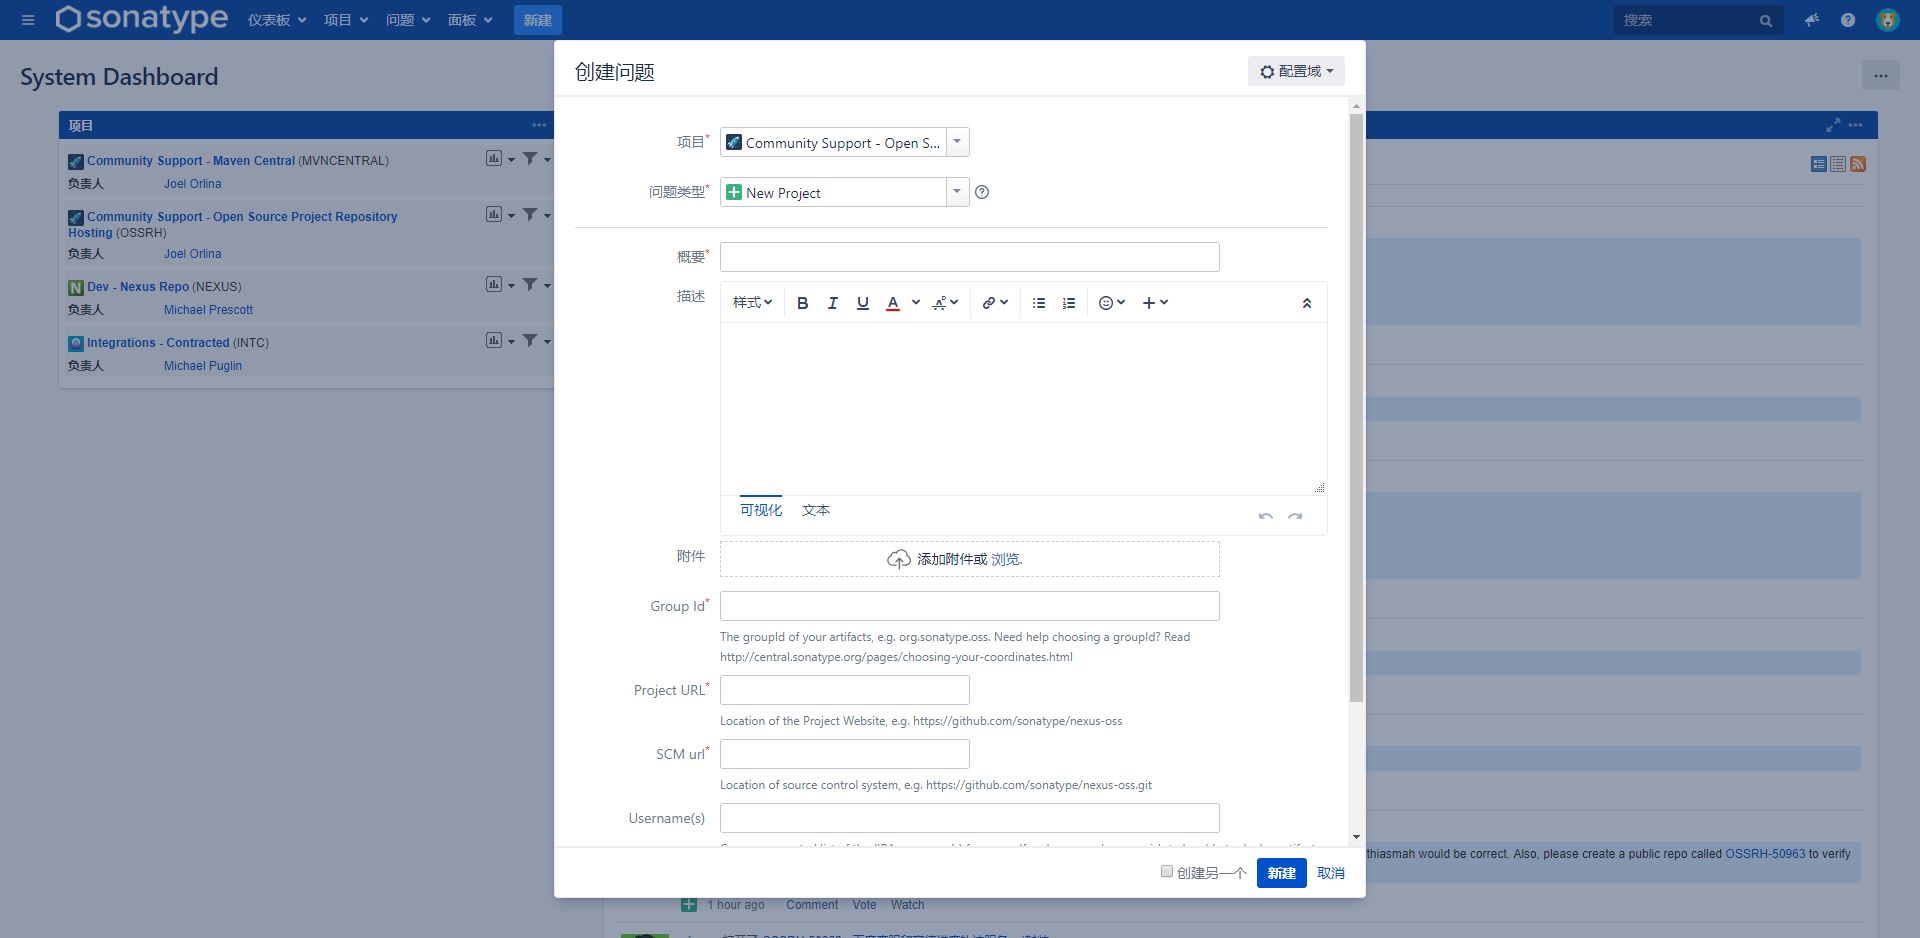Open the emoji picker in editor toolbar

[1111, 303]
